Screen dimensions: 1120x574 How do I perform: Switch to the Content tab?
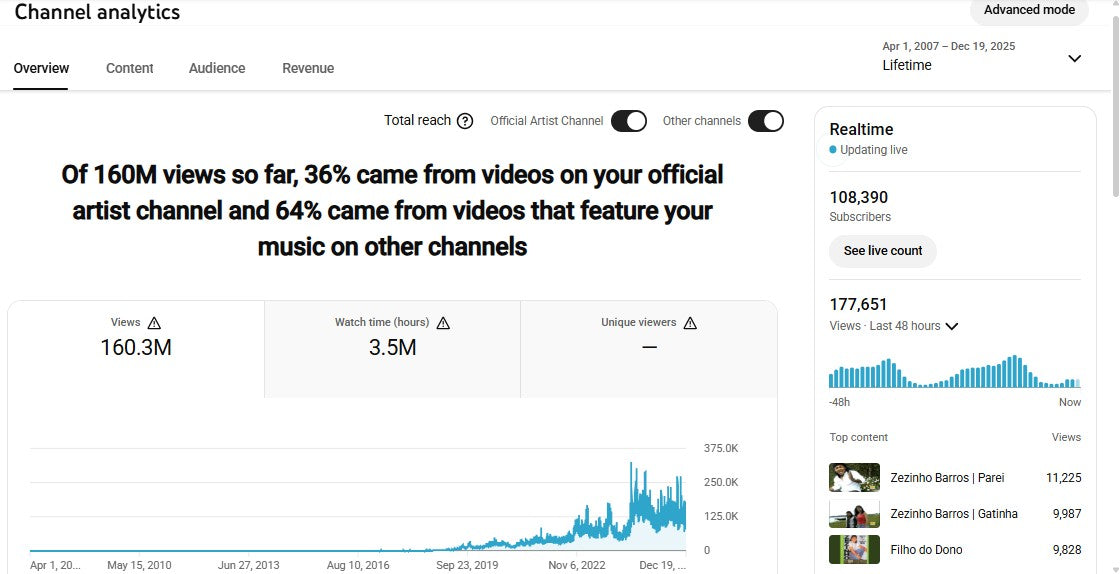[130, 68]
